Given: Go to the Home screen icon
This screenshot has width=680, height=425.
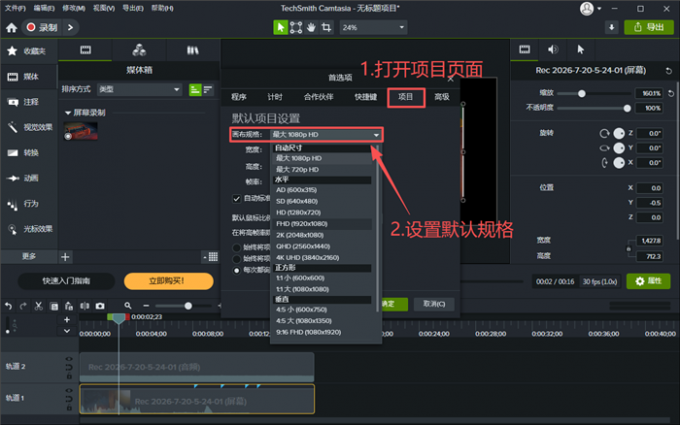Looking at the screenshot, I should pos(11,28).
